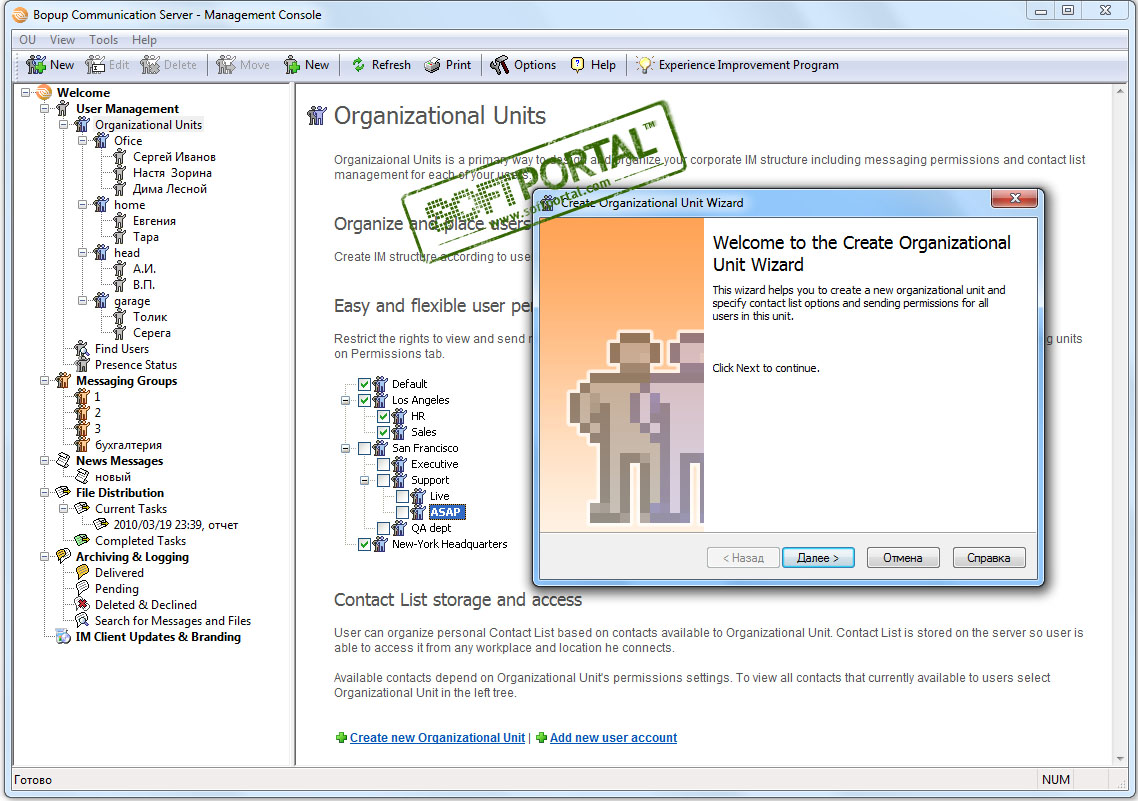
Task: Click the бухгалтерия group icon
Action: click(83, 445)
